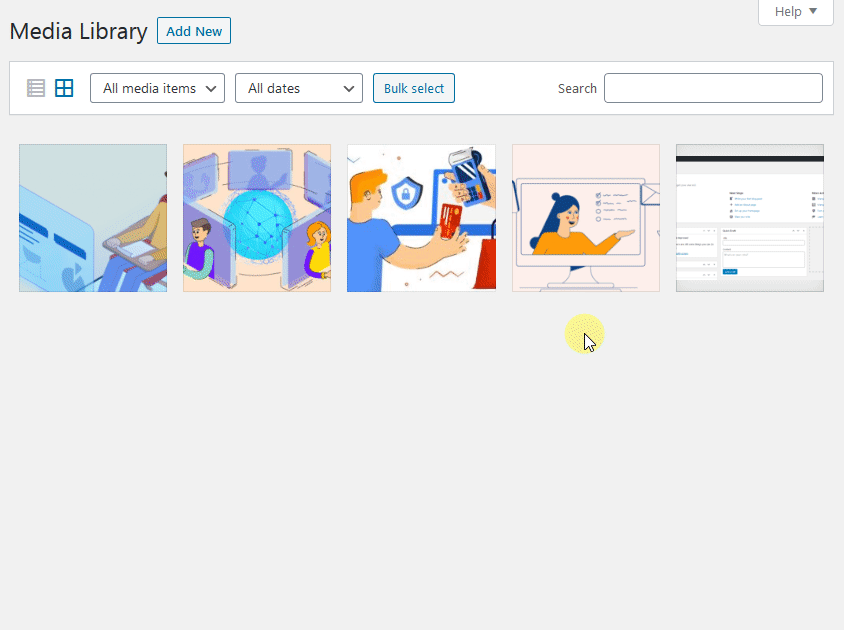Viewport: 844px width, 630px height.
Task: Click the Add New button
Action: tap(194, 31)
